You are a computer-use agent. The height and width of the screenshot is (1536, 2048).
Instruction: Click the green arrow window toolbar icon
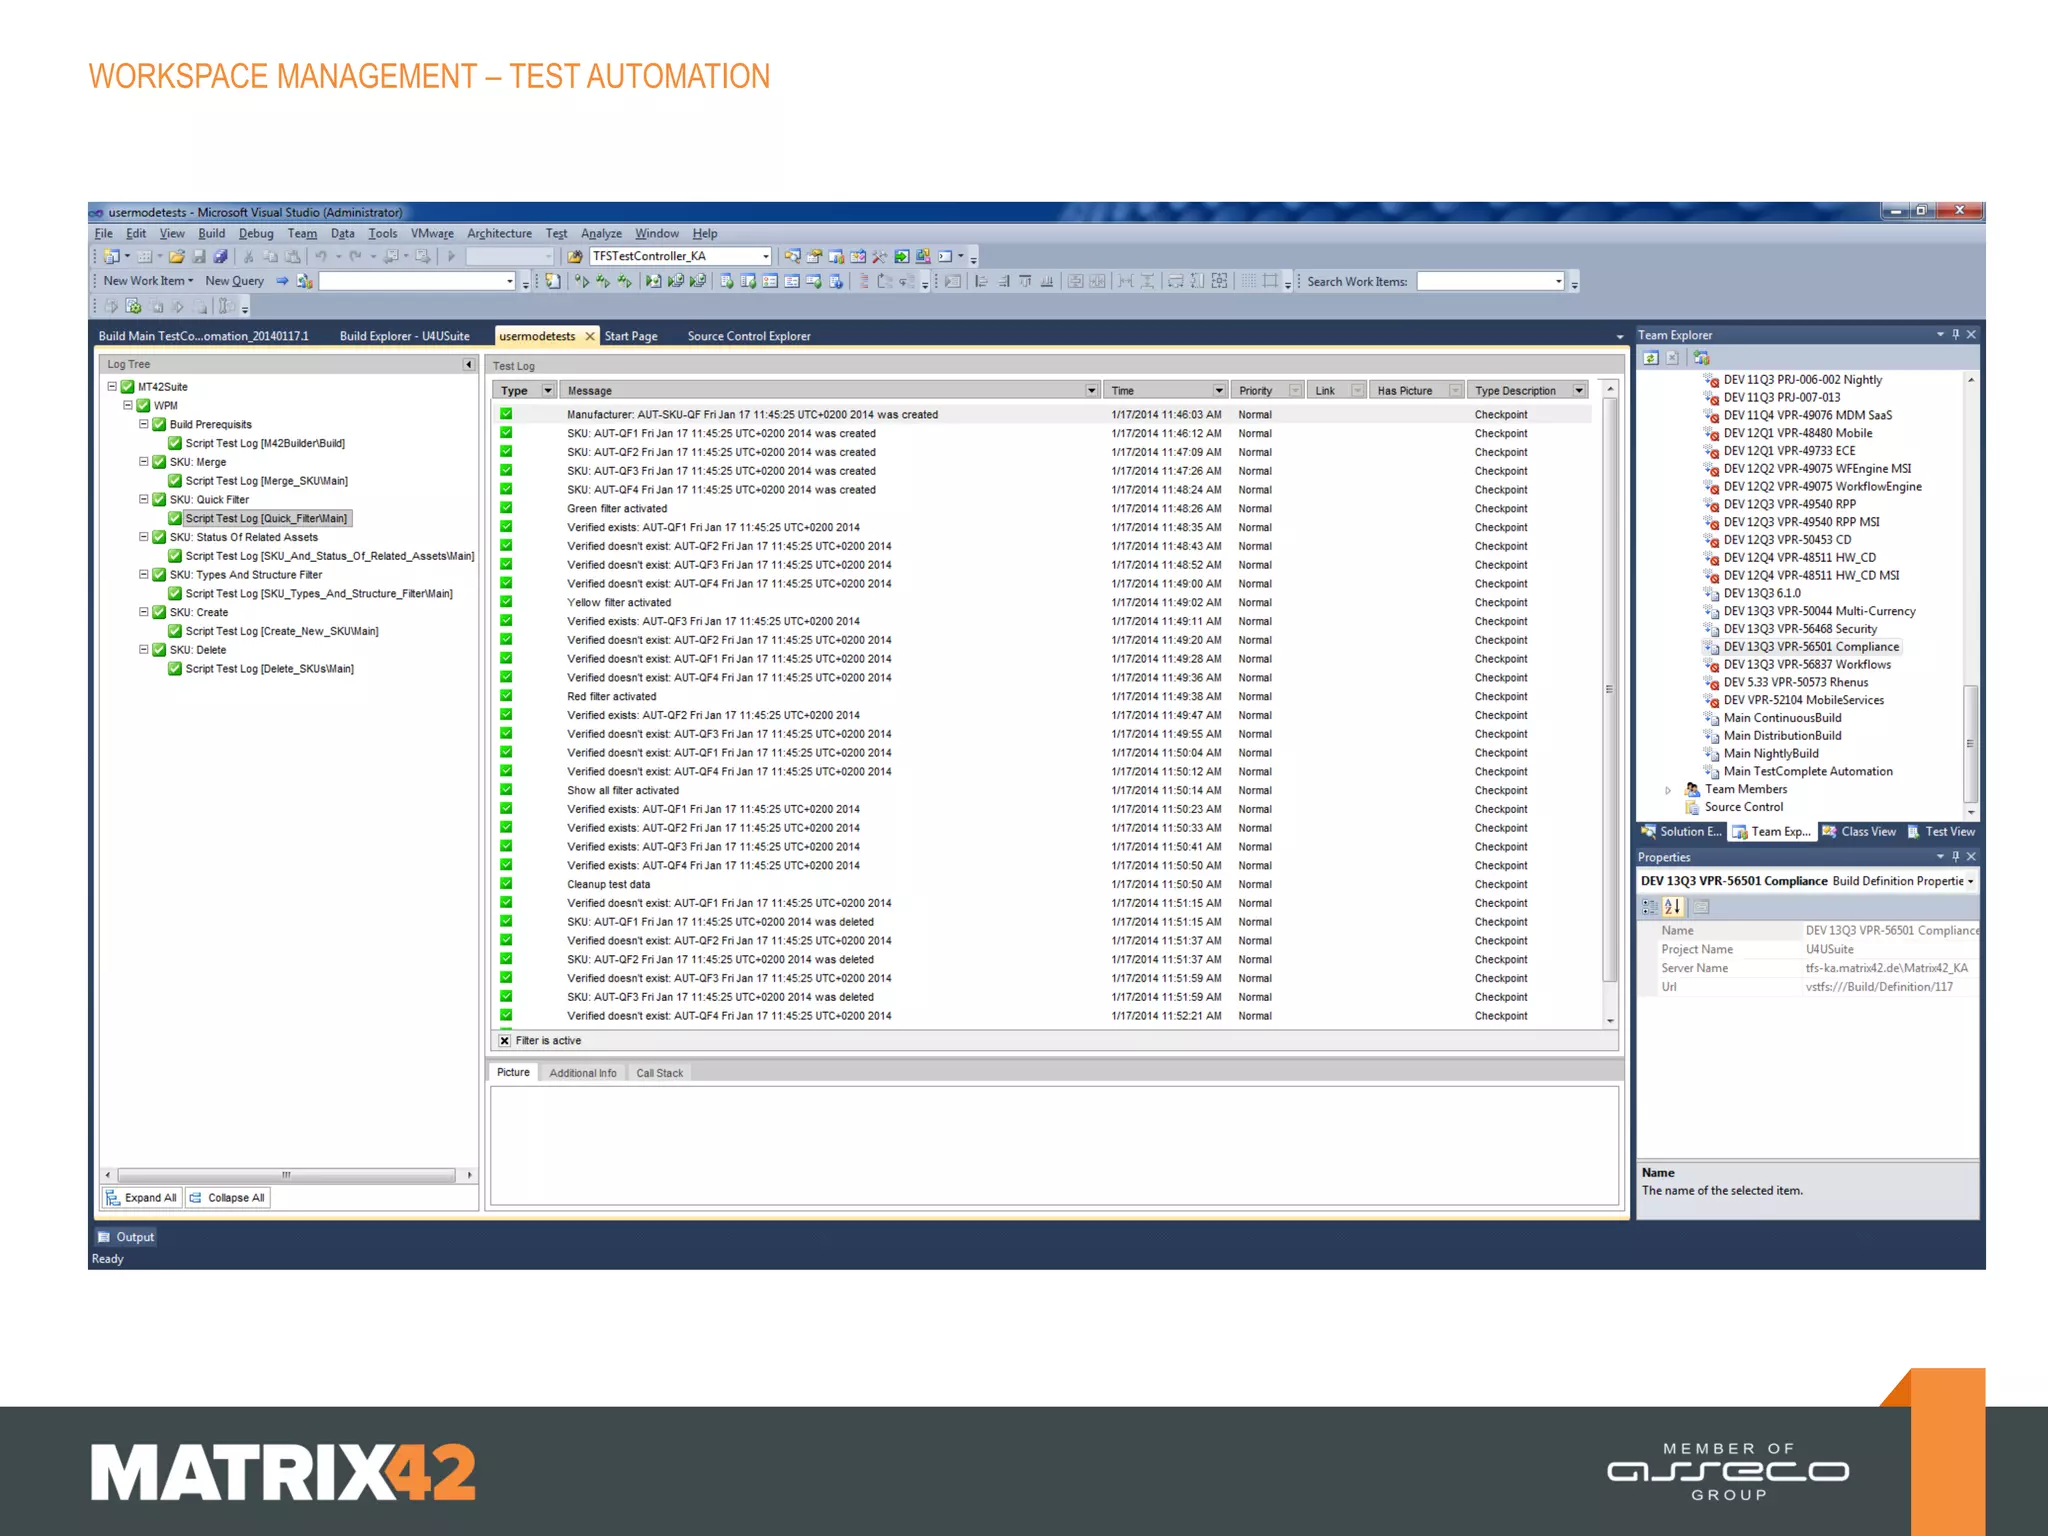[x=902, y=257]
